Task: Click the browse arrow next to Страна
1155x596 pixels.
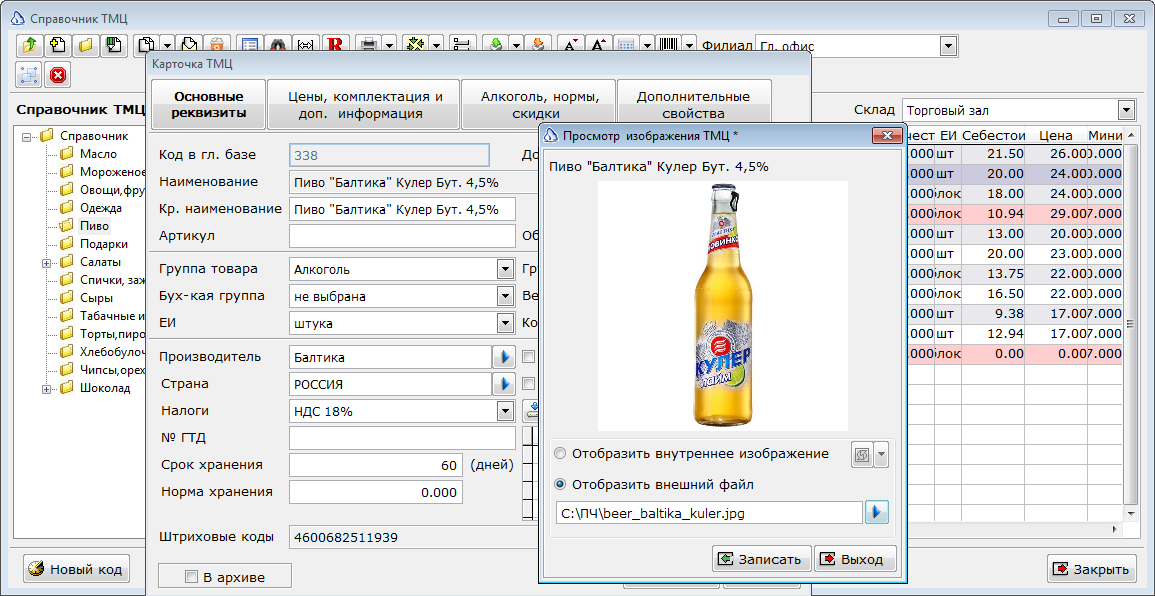Action: click(503, 384)
